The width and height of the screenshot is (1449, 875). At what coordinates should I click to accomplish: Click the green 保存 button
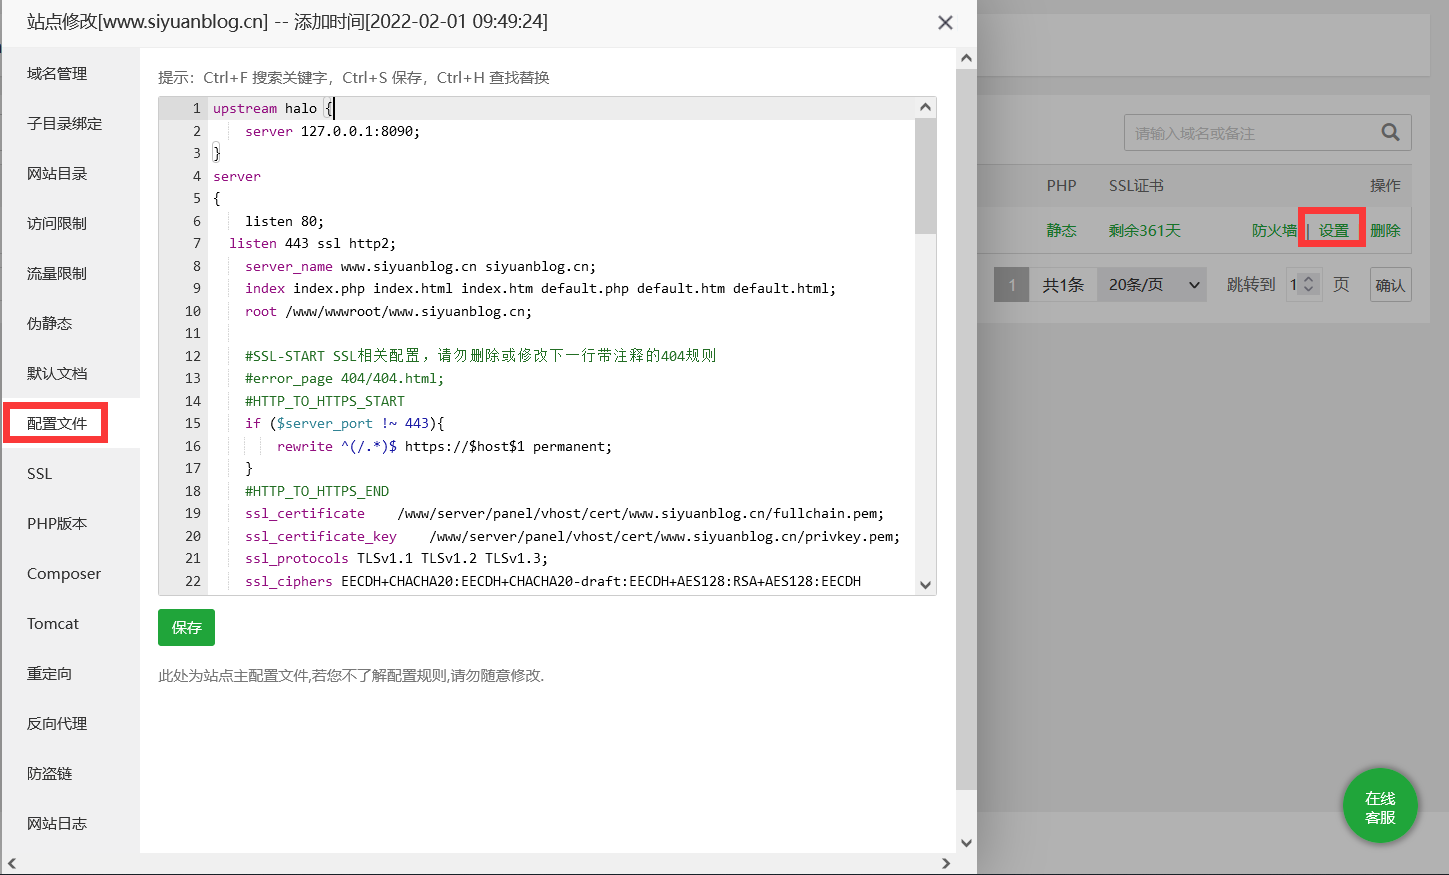pyautogui.click(x=186, y=627)
